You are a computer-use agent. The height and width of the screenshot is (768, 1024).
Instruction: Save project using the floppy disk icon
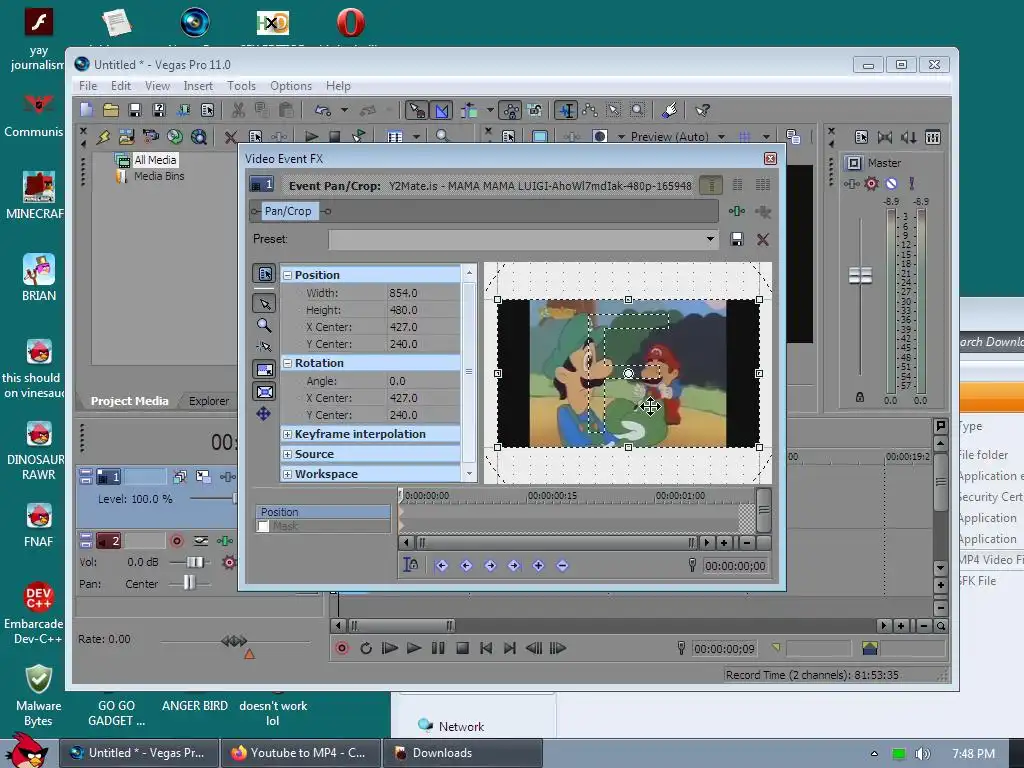pyautogui.click(x=135, y=110)
